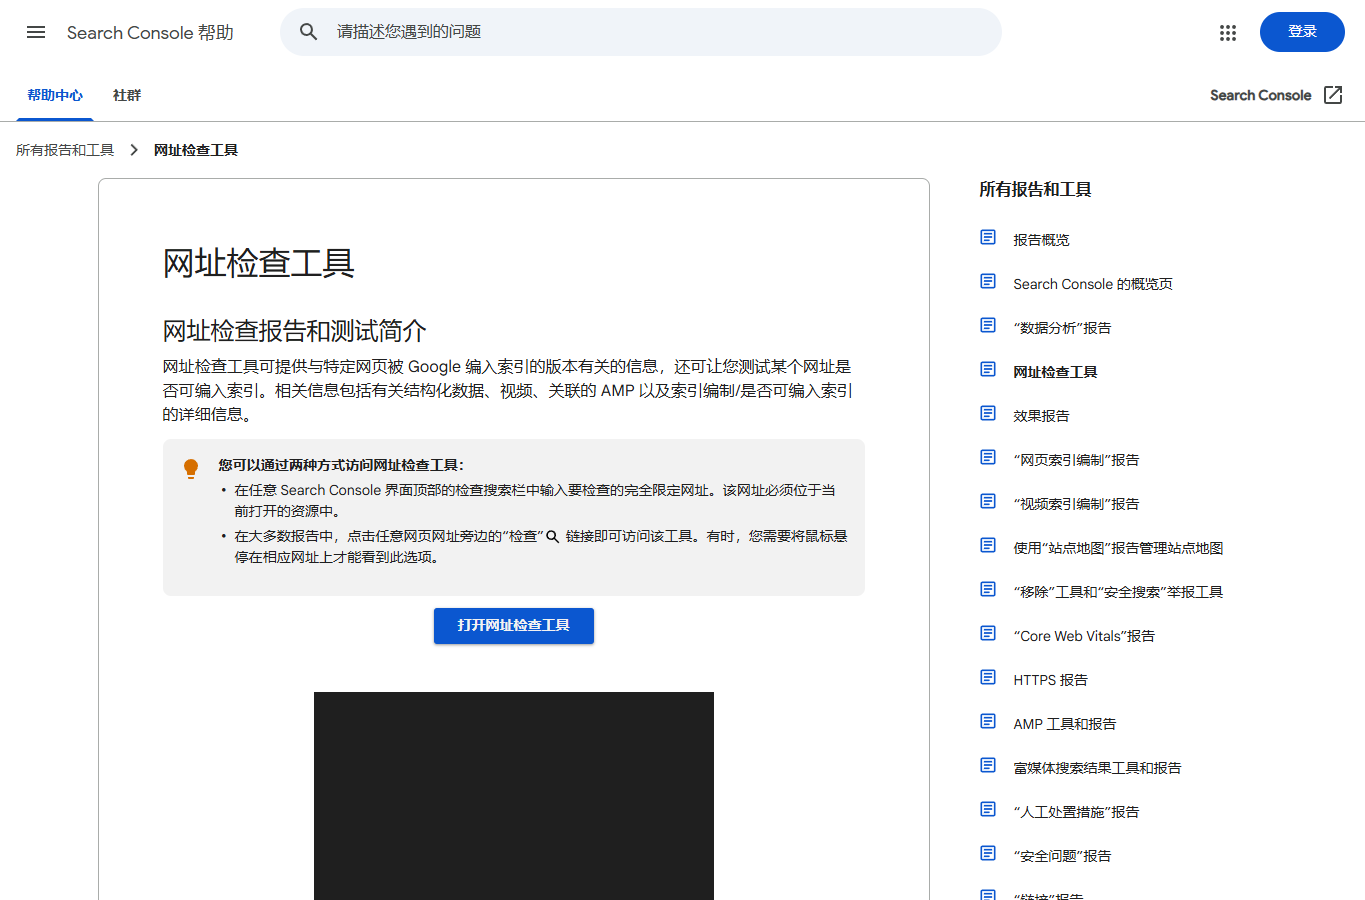Click the article icon beside "安全问题"报告
Viewport: 1365px width, 900px height.
pos(988,853)
